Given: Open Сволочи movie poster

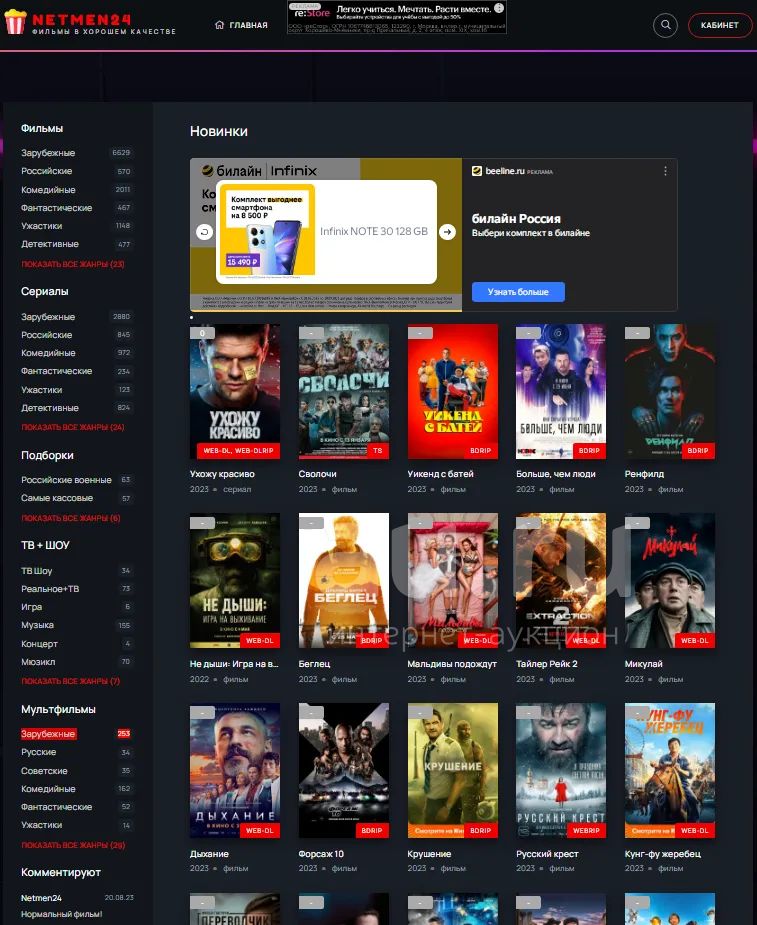Looking at the screenshot, I should pos(344,392).
